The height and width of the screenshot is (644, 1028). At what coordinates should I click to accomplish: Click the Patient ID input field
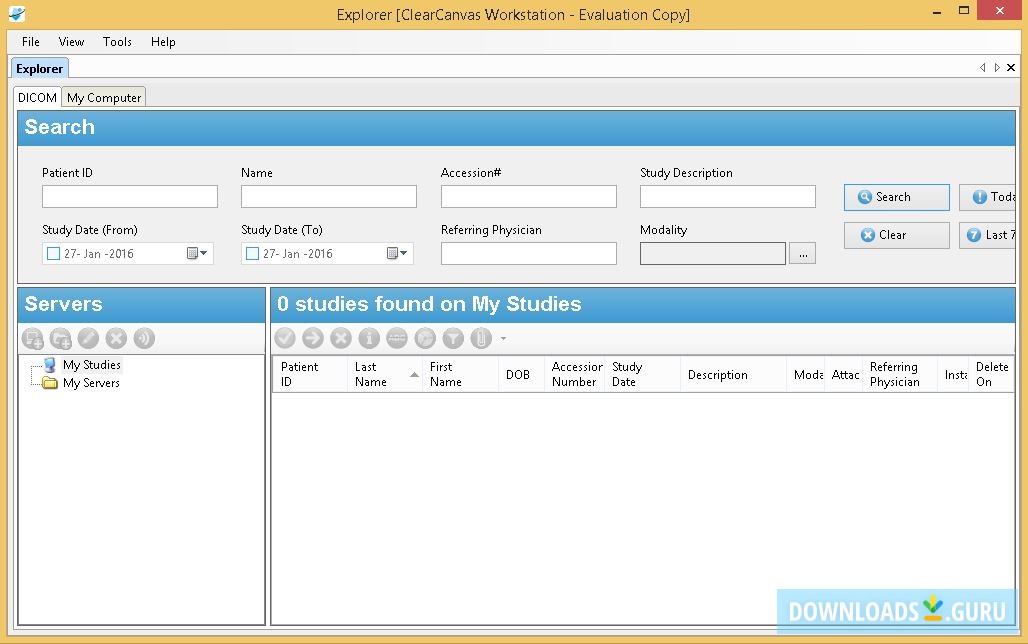coord(130,196)
